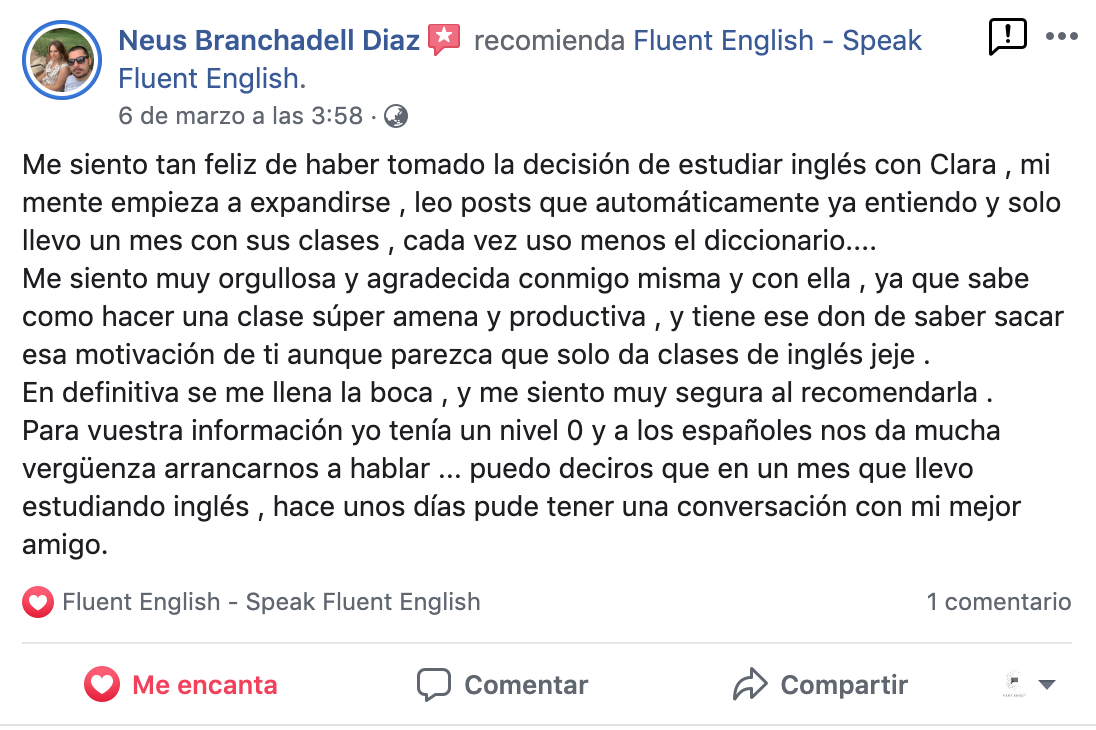Image resolution: width=1096 pixels, height=730 pixels.
Task: Toggle the Me encanta reaction button
Action: [x=181, y=685]
